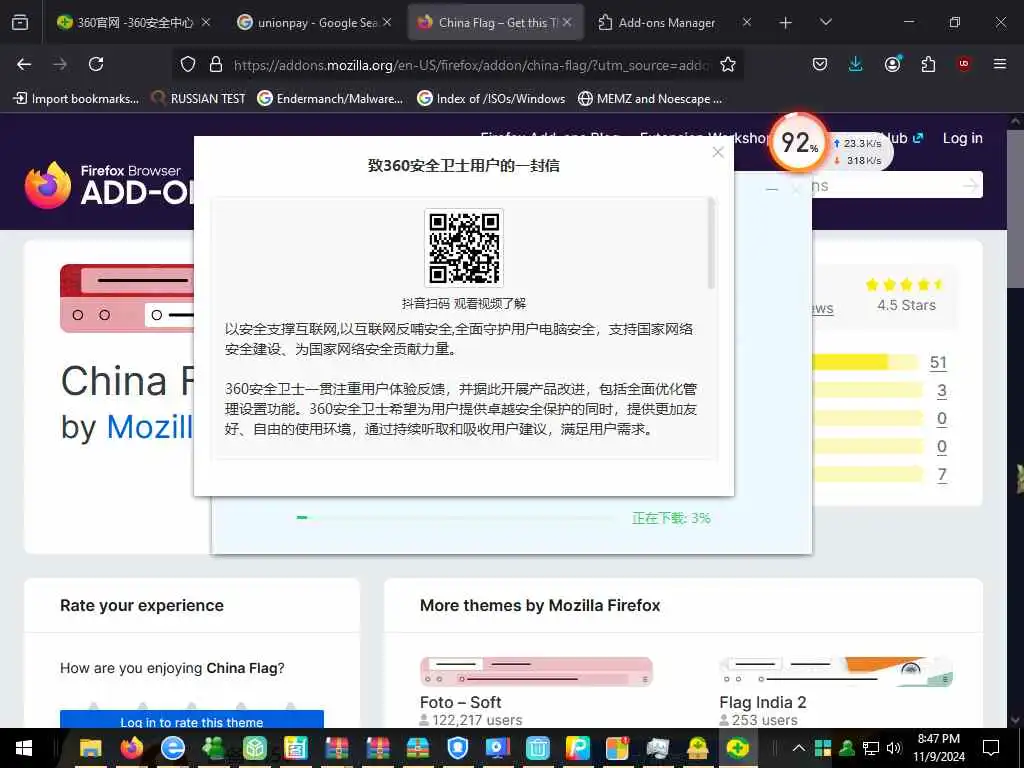Open the Foto – Soft theme preview
The image size is (1024, 768).
click(x=536, y=672)
